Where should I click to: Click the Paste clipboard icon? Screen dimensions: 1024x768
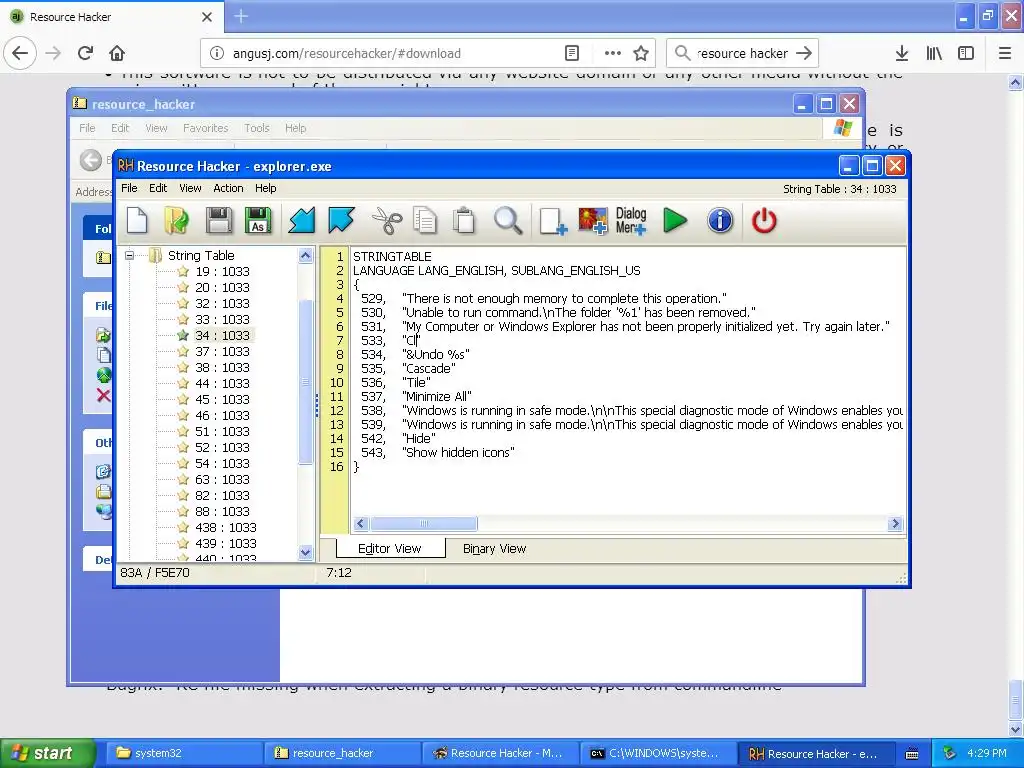(x=464, y=221)
